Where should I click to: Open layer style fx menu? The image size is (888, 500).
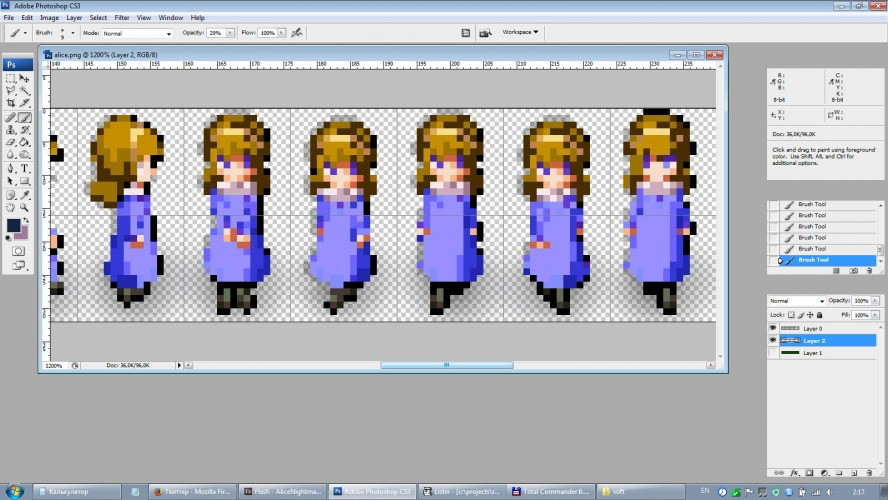click(795, 473)
